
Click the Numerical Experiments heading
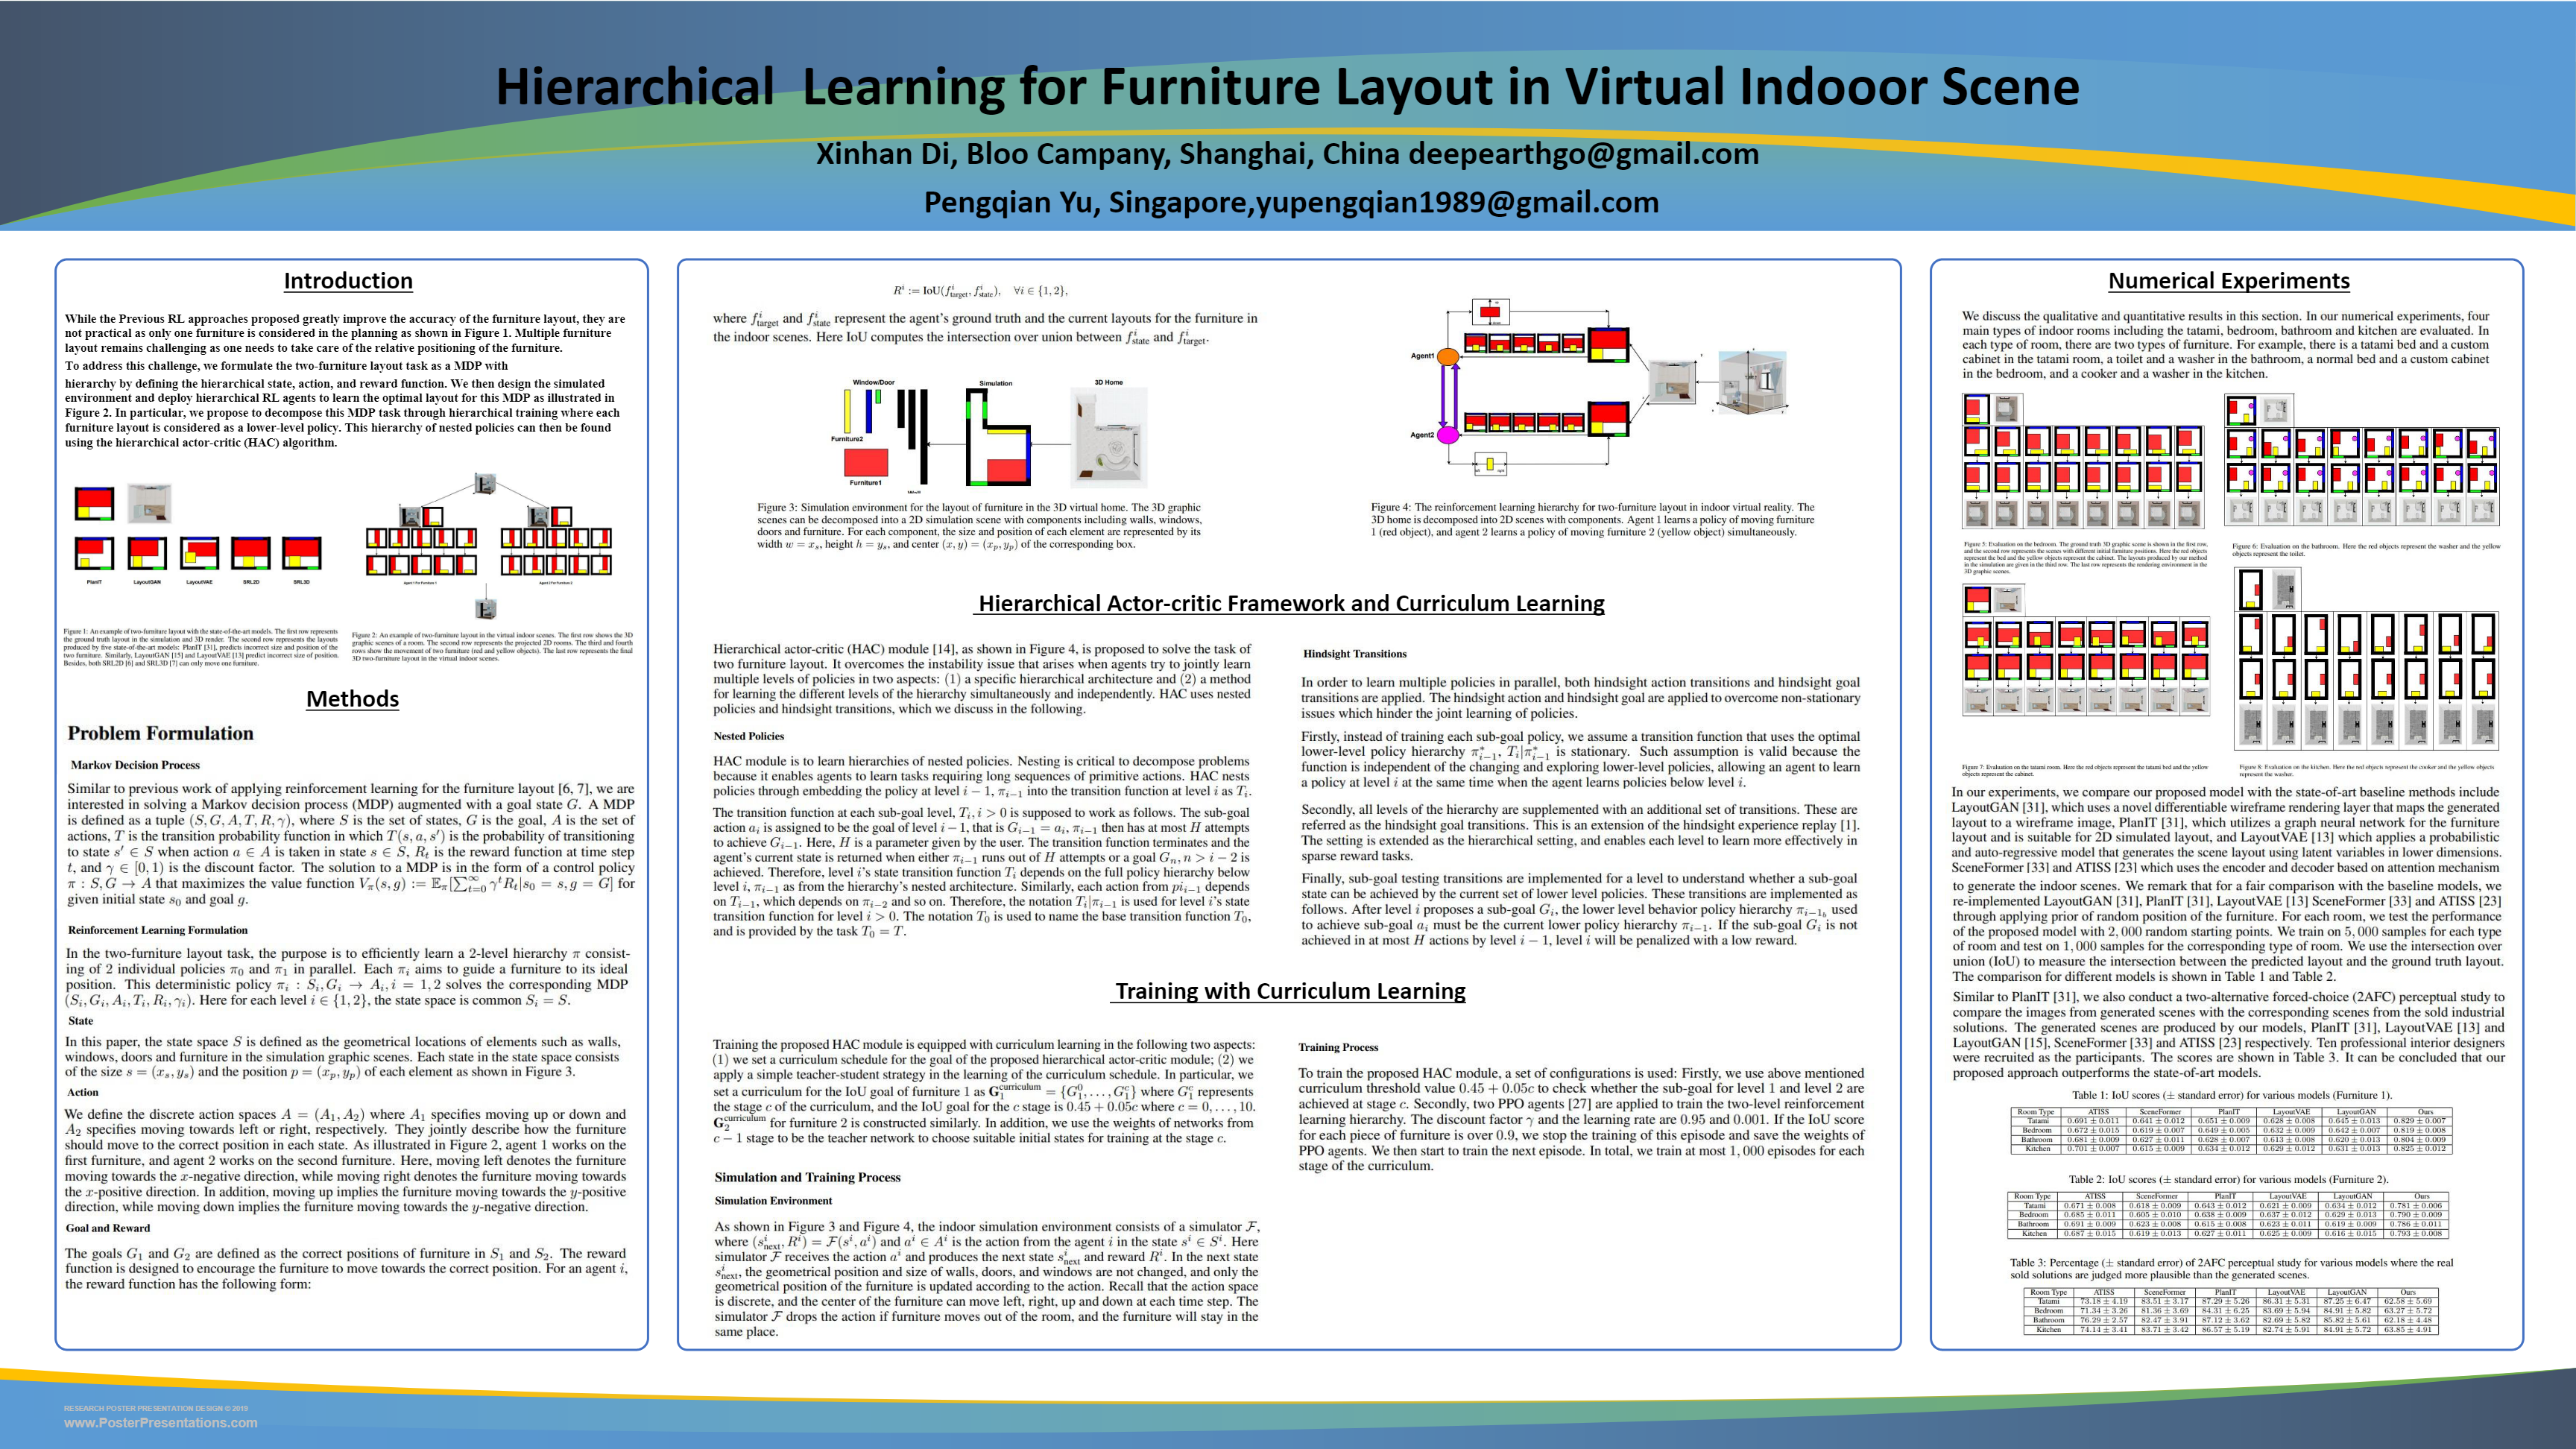(2228, 281)
